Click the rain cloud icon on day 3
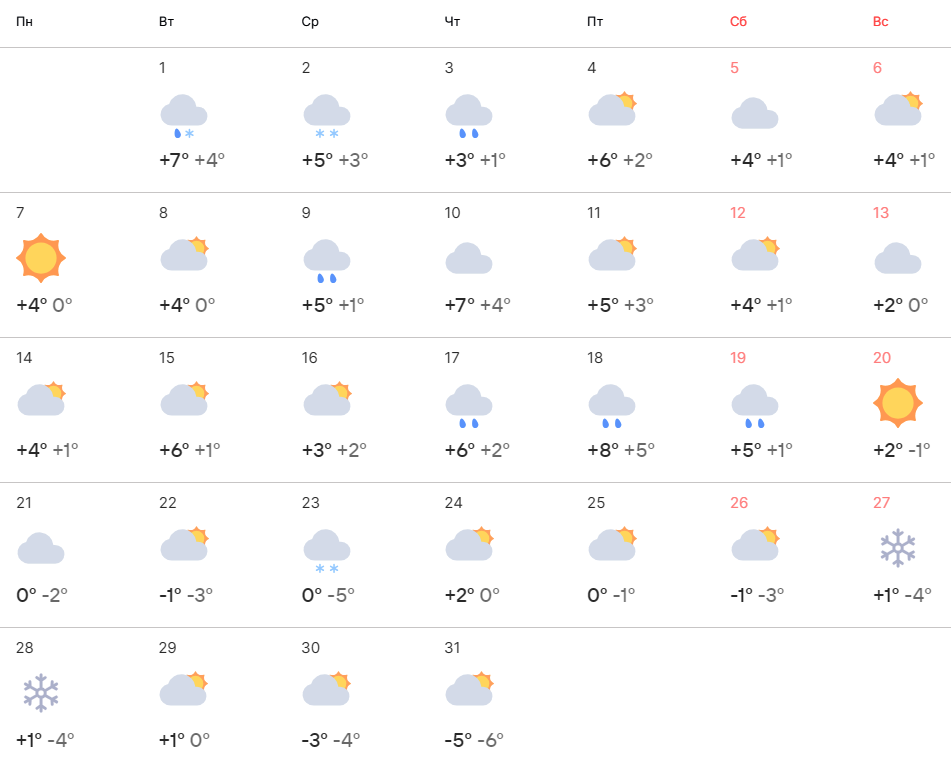Viewport: 951px width, 767px height. [469, 115]
